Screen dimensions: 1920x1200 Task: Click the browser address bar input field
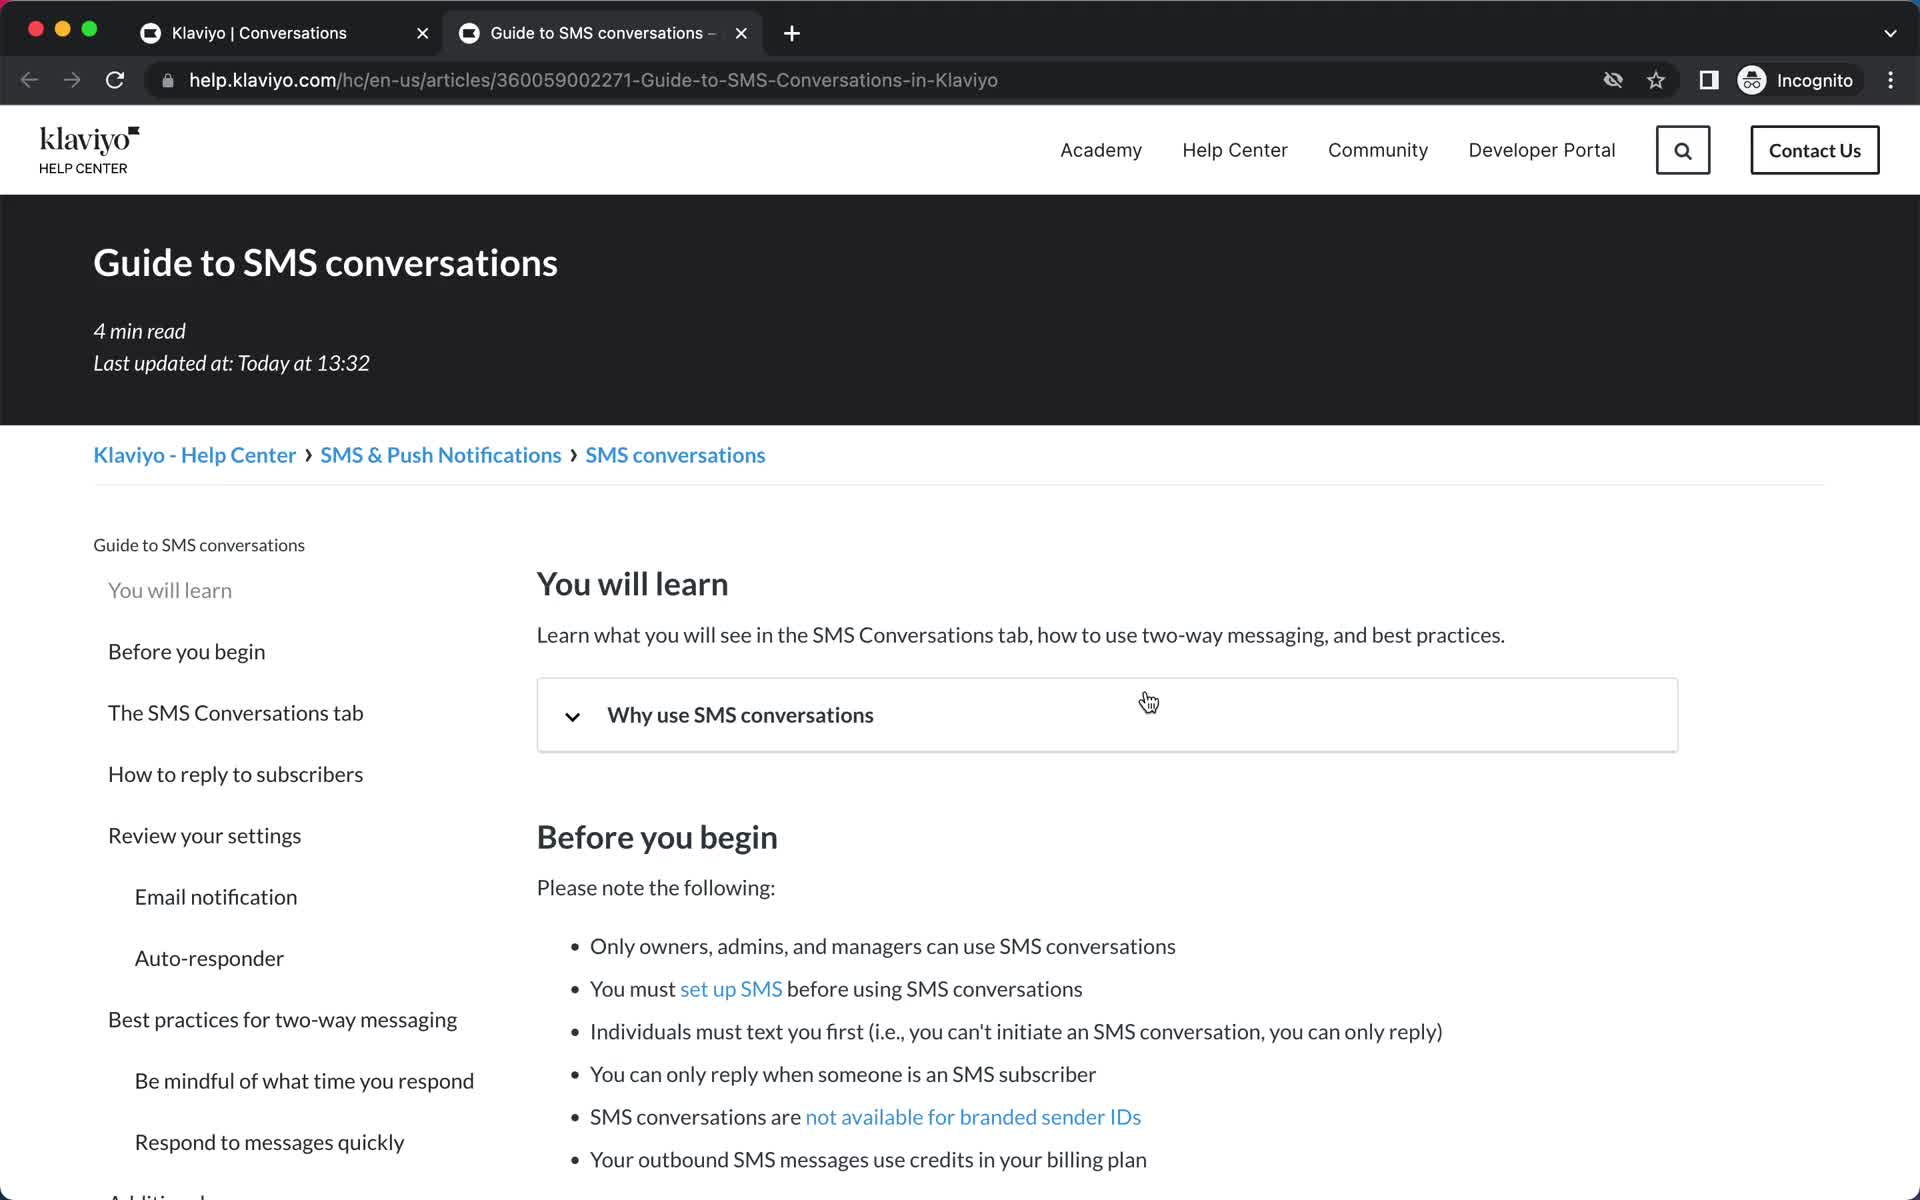click(593, 80)
